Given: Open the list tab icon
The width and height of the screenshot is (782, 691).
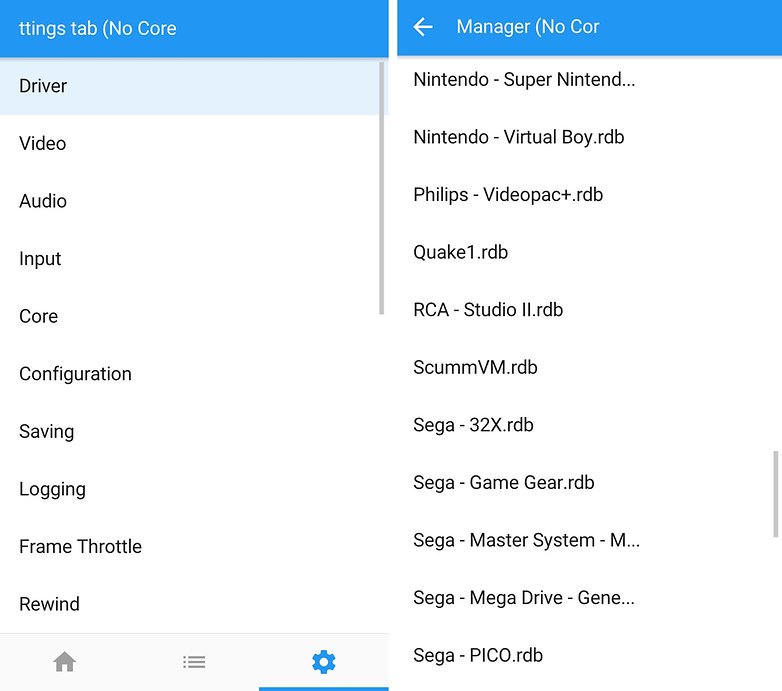Looking at the screenshot, I should (x=194, y=662).
